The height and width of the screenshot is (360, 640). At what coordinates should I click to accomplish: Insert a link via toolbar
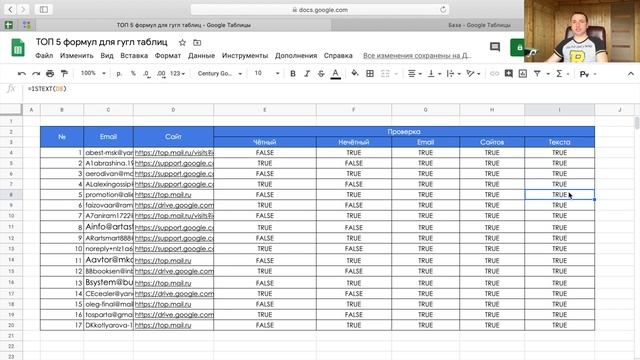494,73
